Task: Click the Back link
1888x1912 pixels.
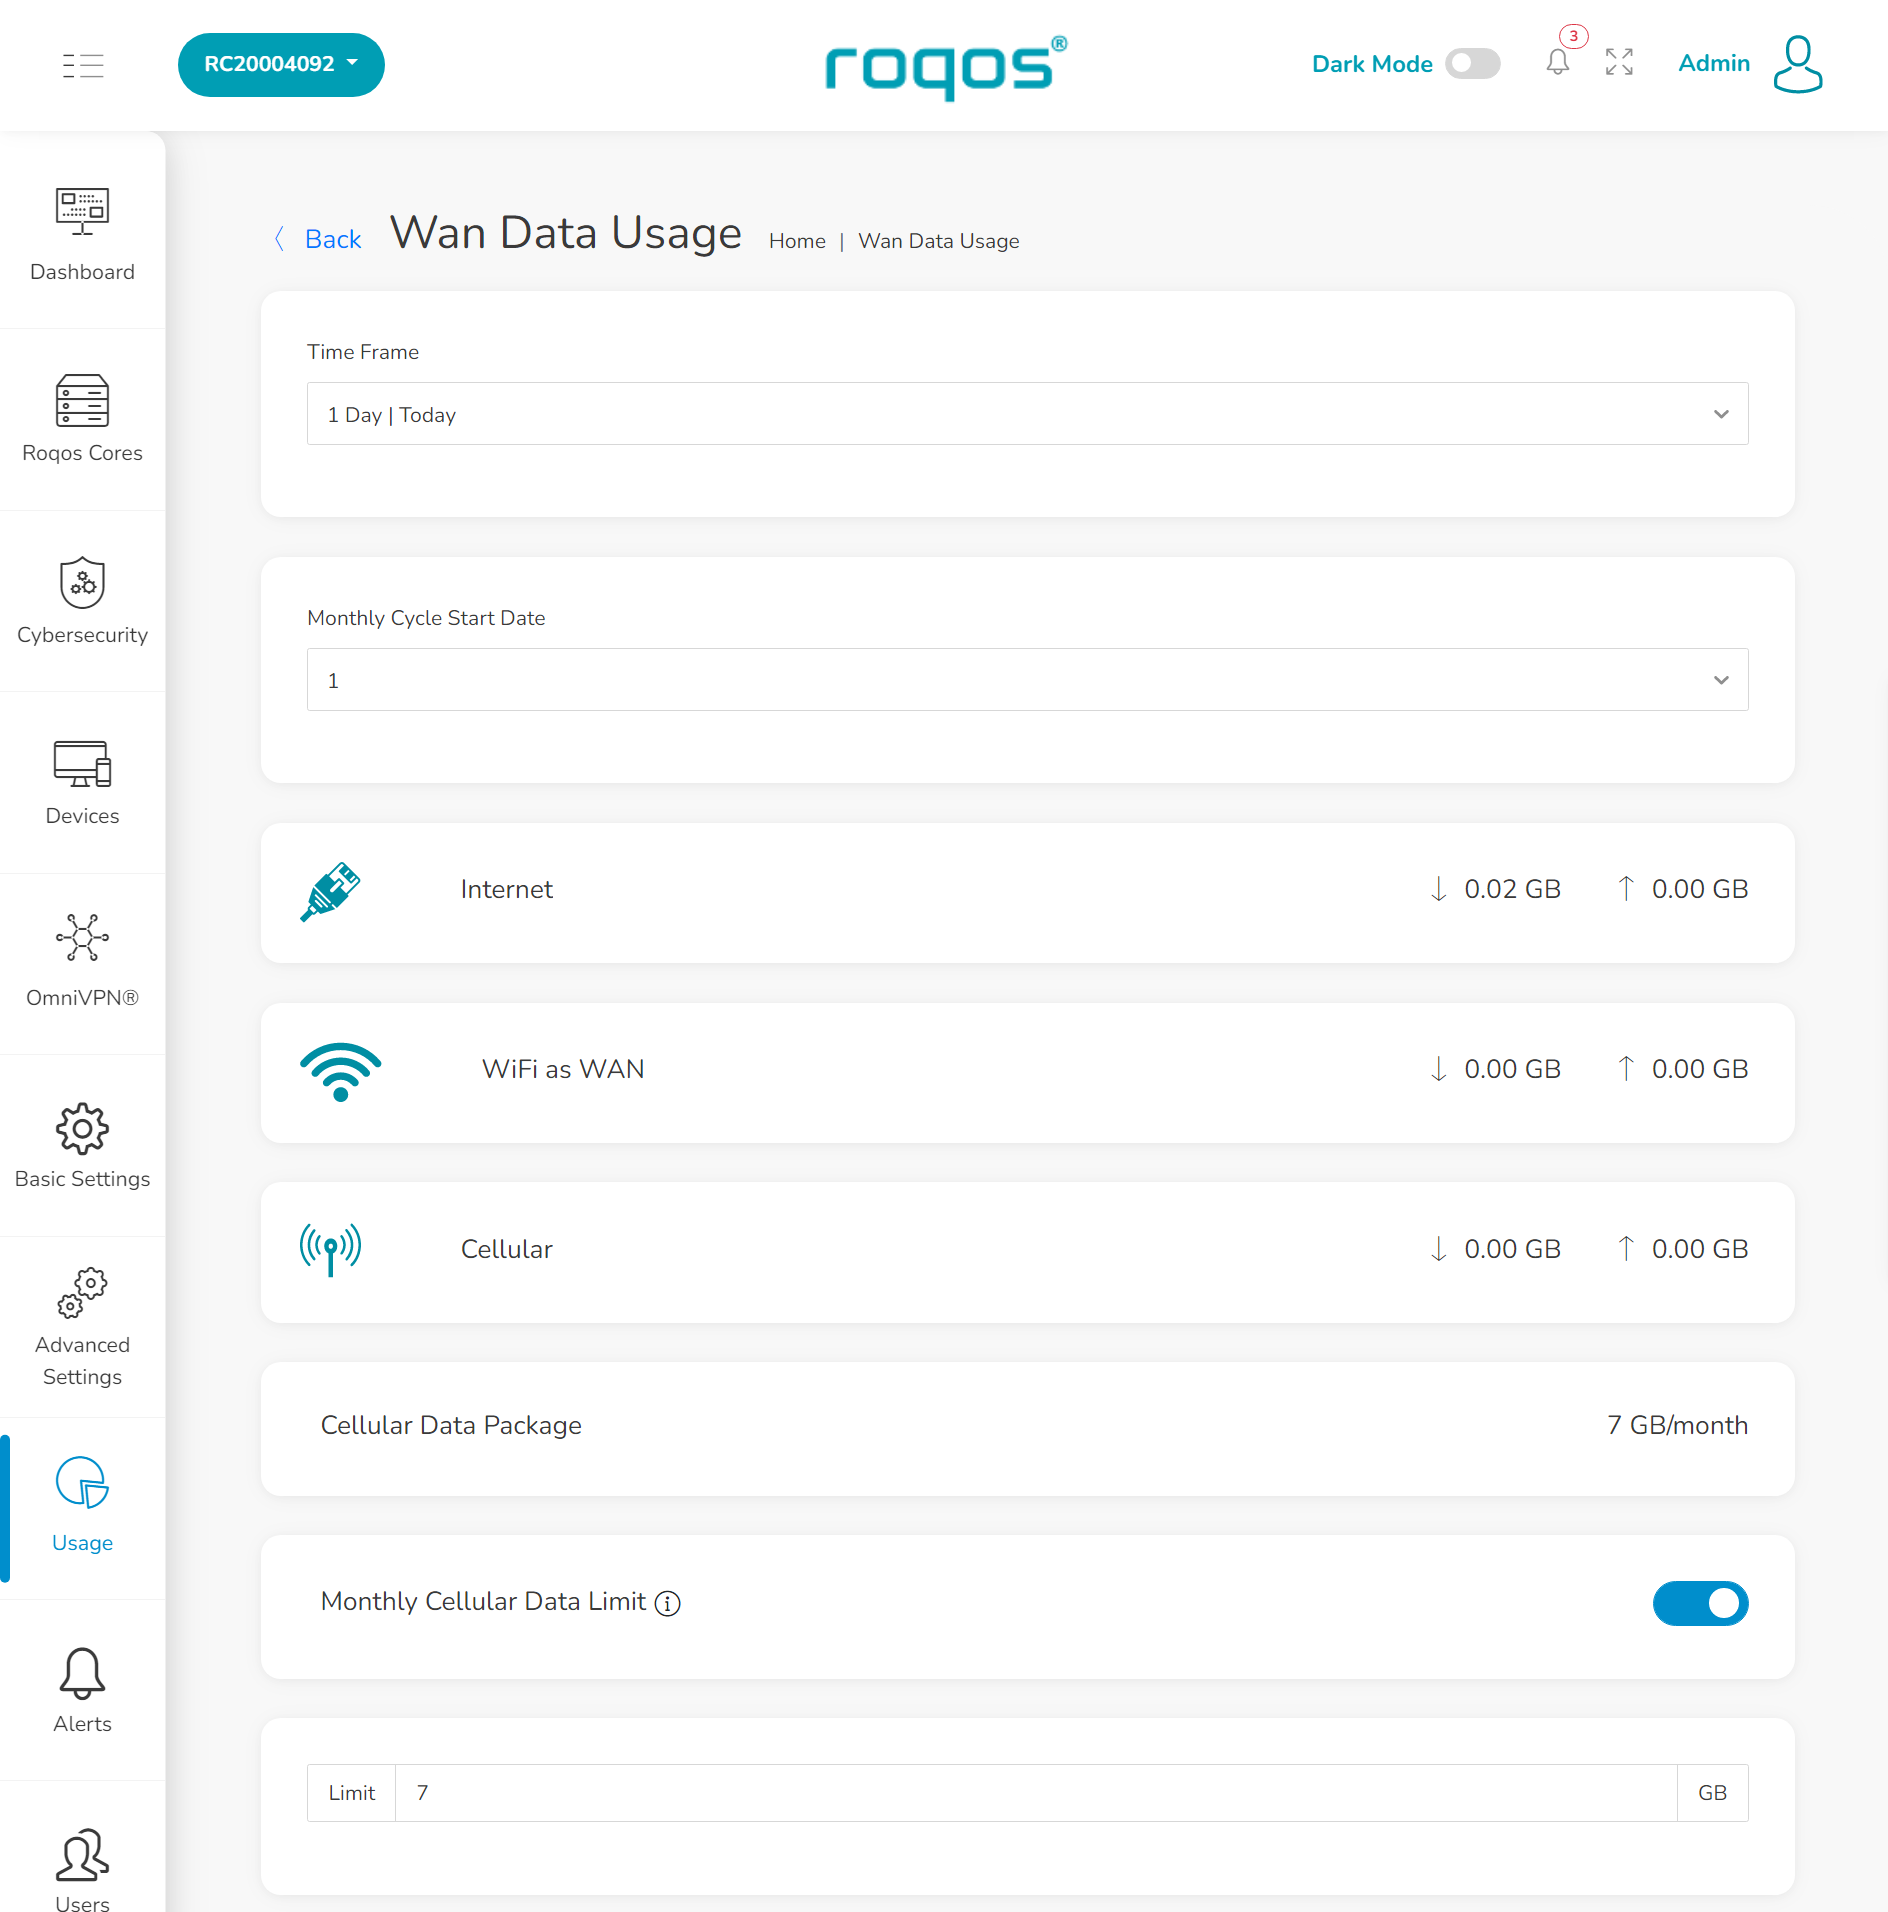Action: pyautogui.click(x=320, y=239)
